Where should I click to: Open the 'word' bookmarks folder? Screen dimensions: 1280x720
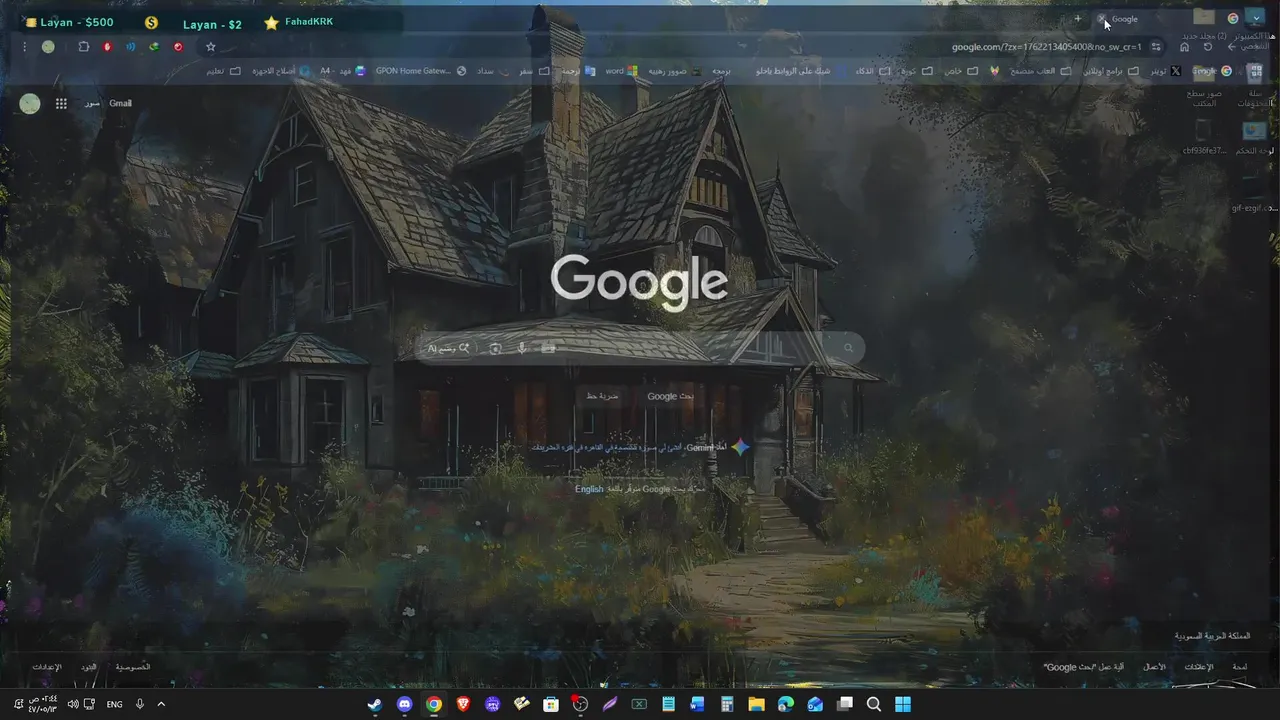[621, 71]
